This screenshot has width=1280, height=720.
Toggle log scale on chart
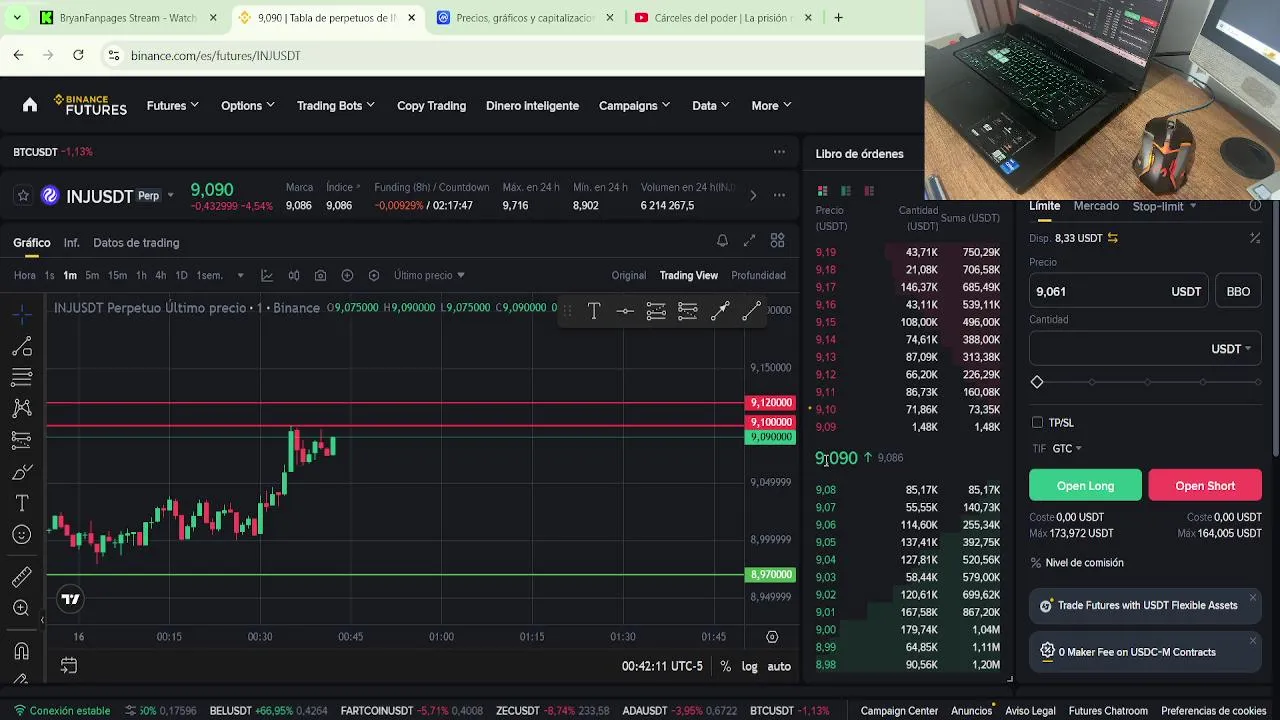click(749, 666)
